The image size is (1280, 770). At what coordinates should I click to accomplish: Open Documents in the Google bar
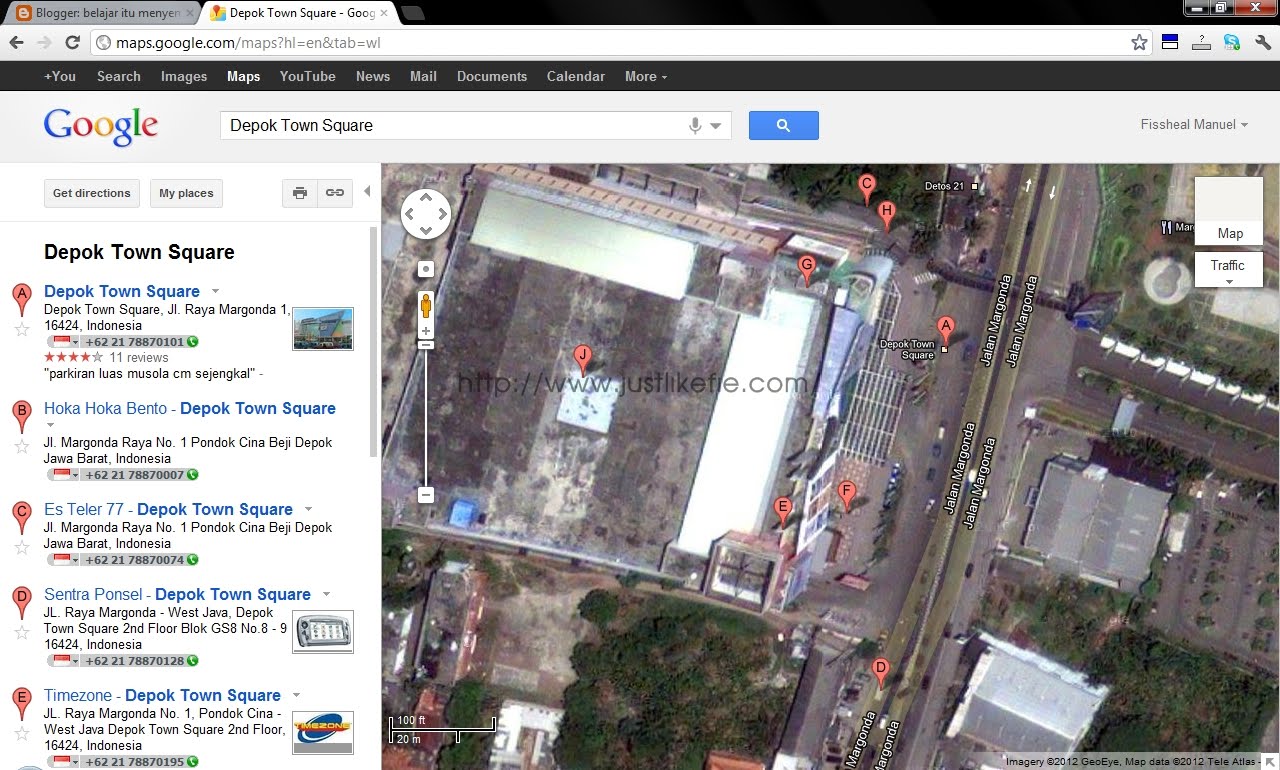point(492,76)
